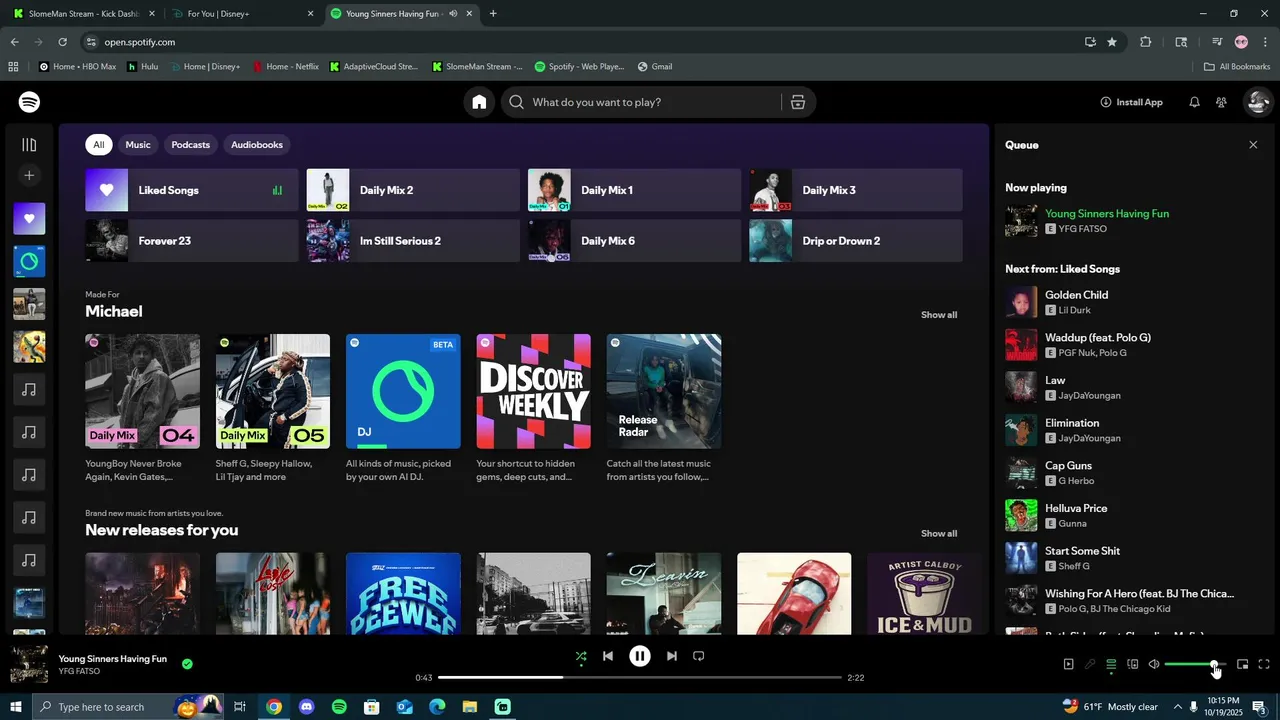This screenshot has width=1280, height=720.
Task: Adjust the volume slider
Action: pos(1195,664)
